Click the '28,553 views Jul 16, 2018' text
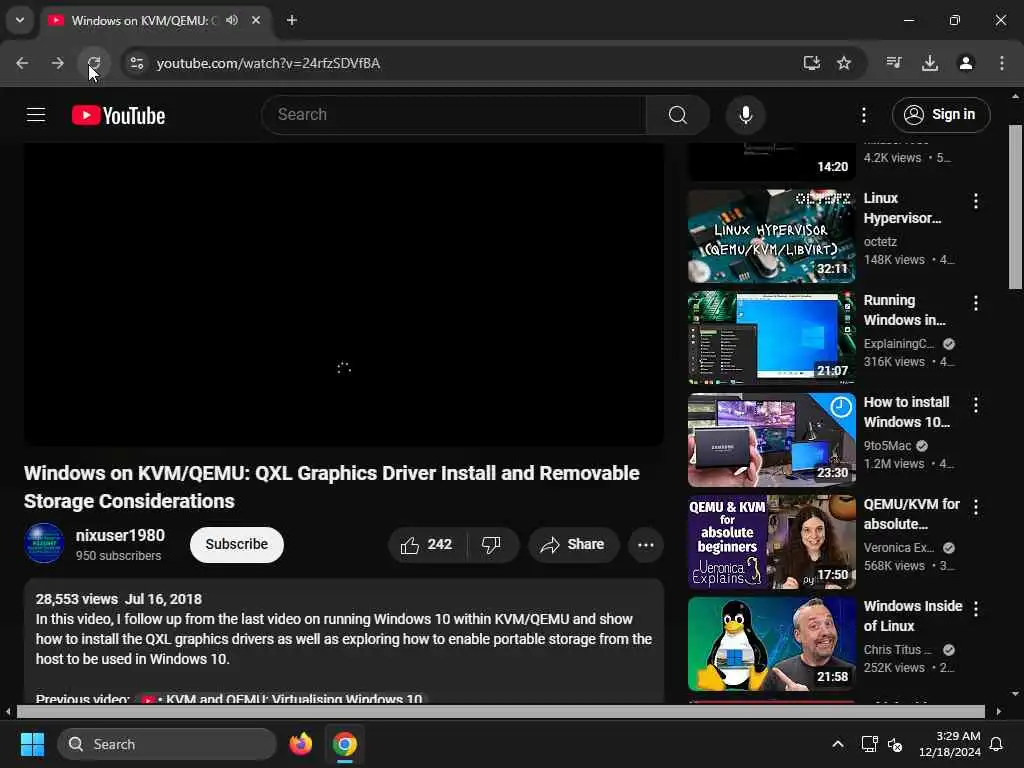 click(119, 599)
